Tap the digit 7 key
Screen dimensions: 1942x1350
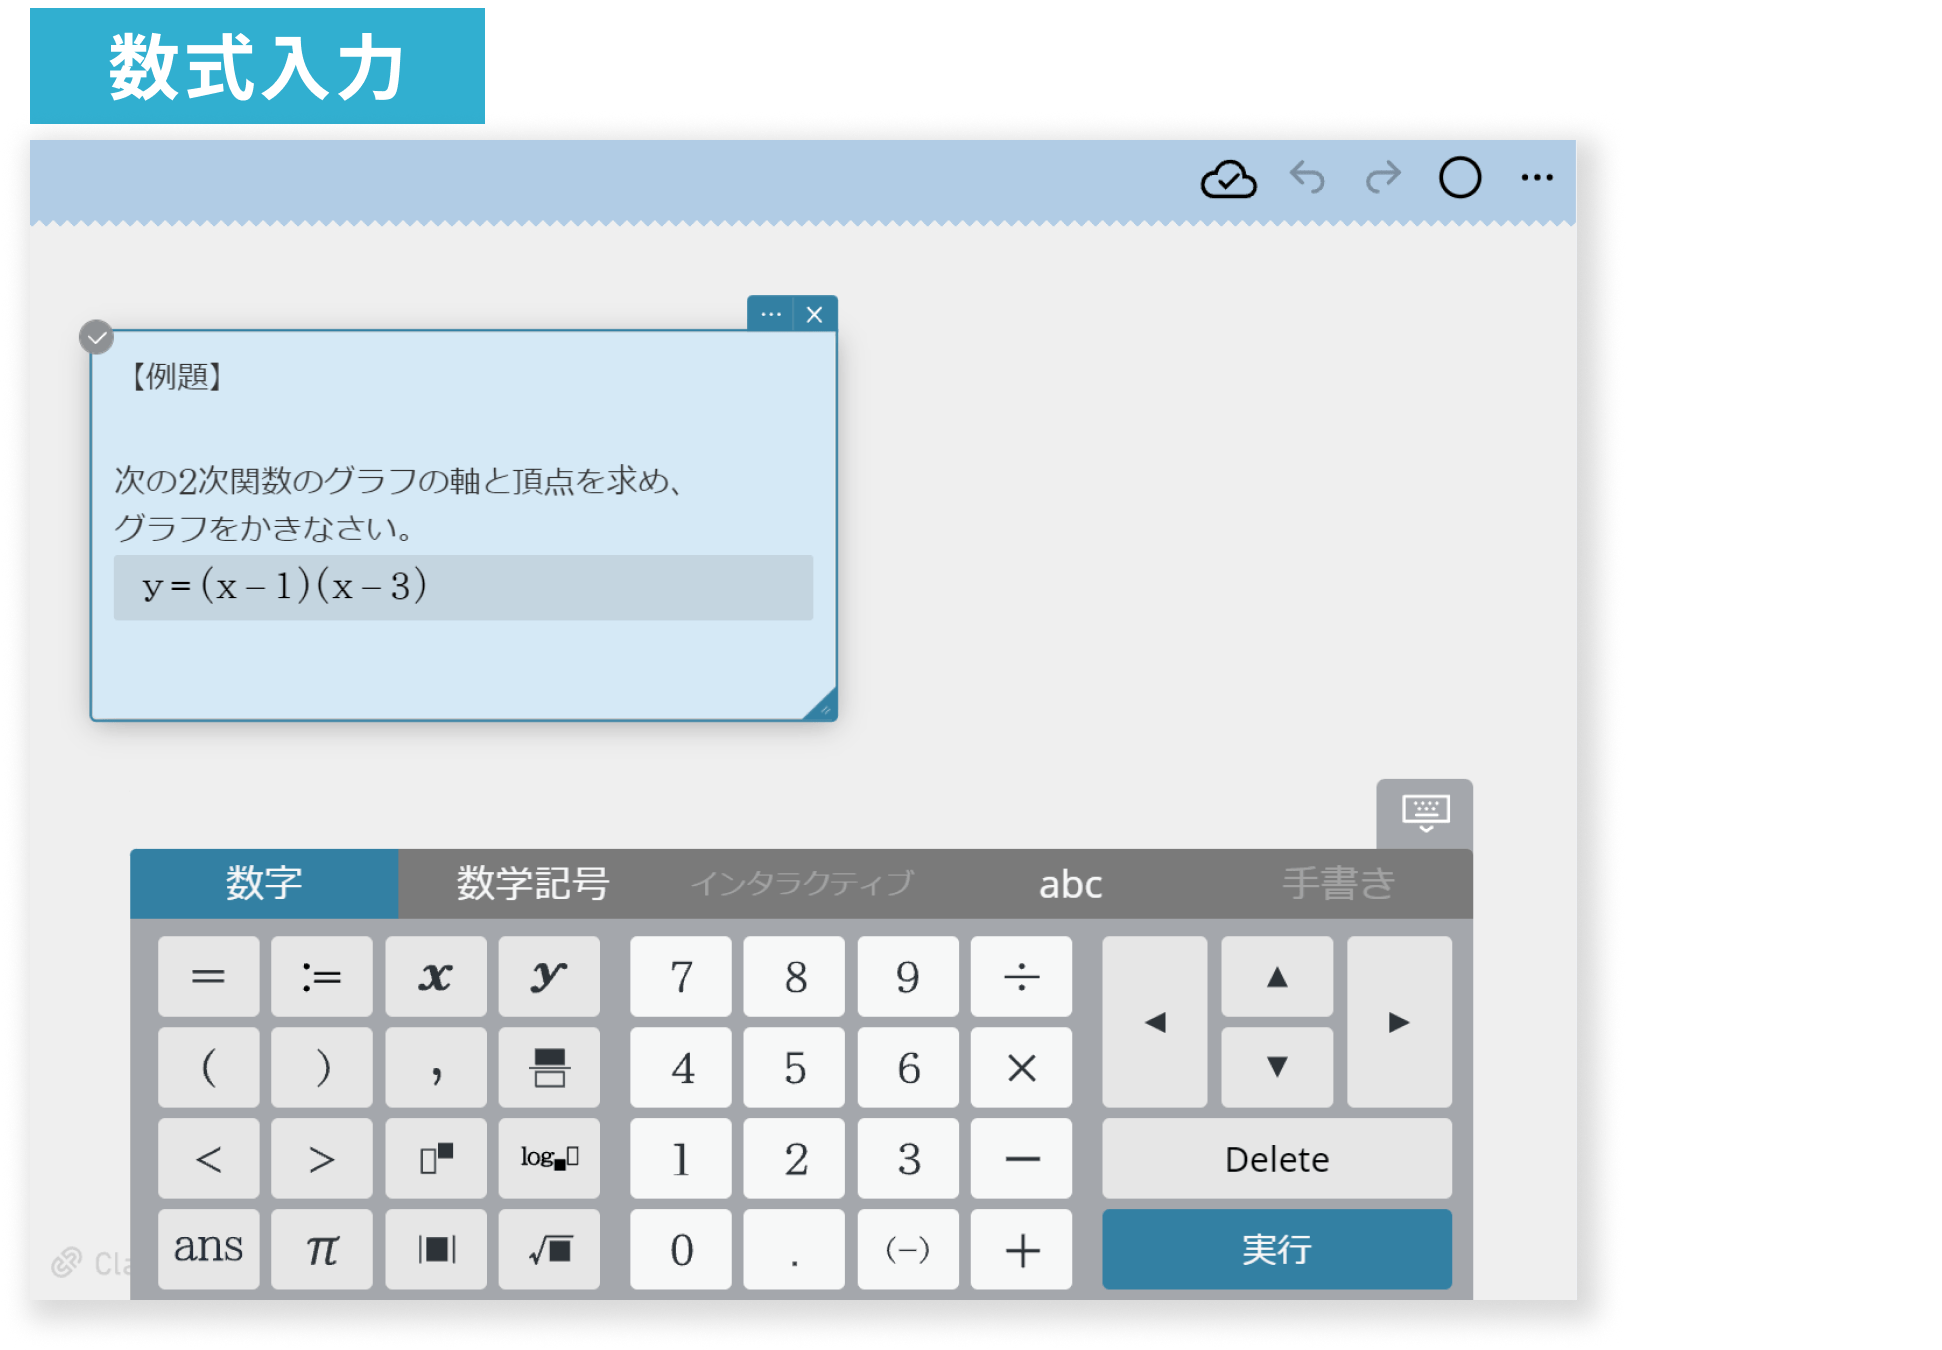click(681, 976)
